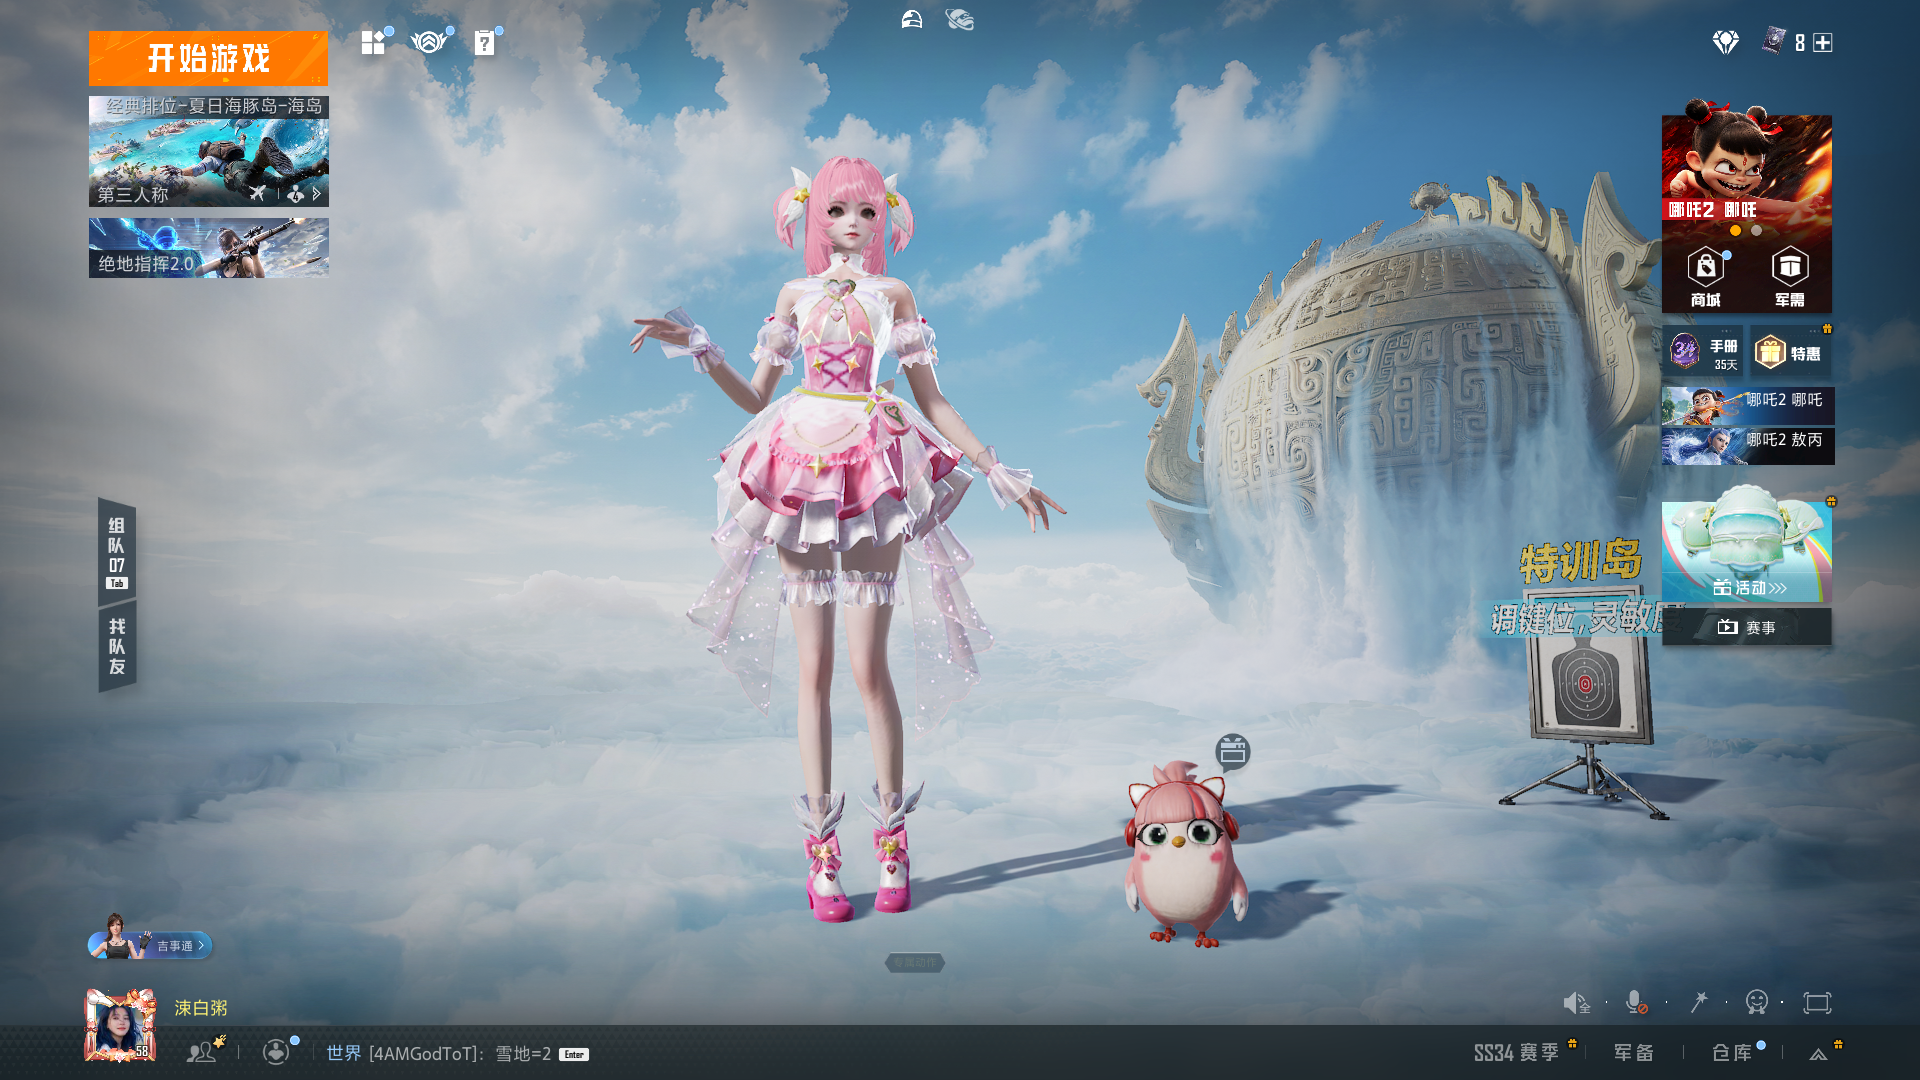
Task: Click the player name 冻白粥
Action: coord(201,1008)
